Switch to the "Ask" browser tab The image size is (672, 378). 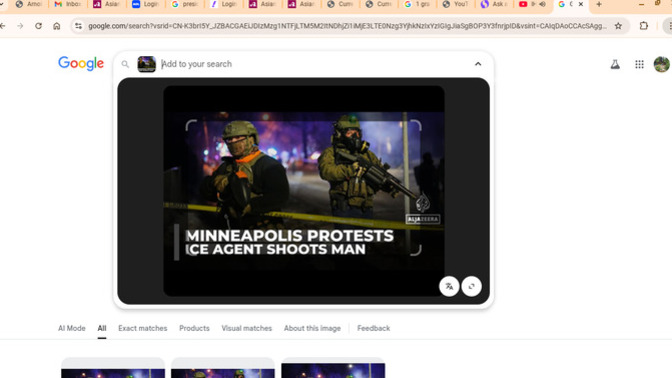494,4
